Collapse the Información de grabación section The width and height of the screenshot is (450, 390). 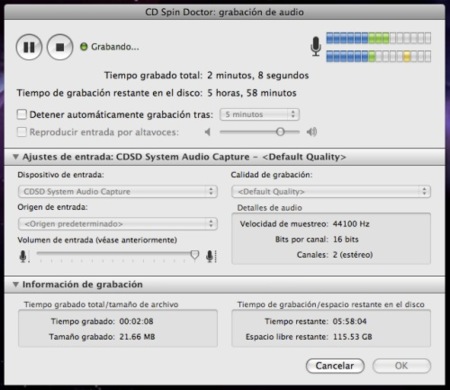point(15,284)
